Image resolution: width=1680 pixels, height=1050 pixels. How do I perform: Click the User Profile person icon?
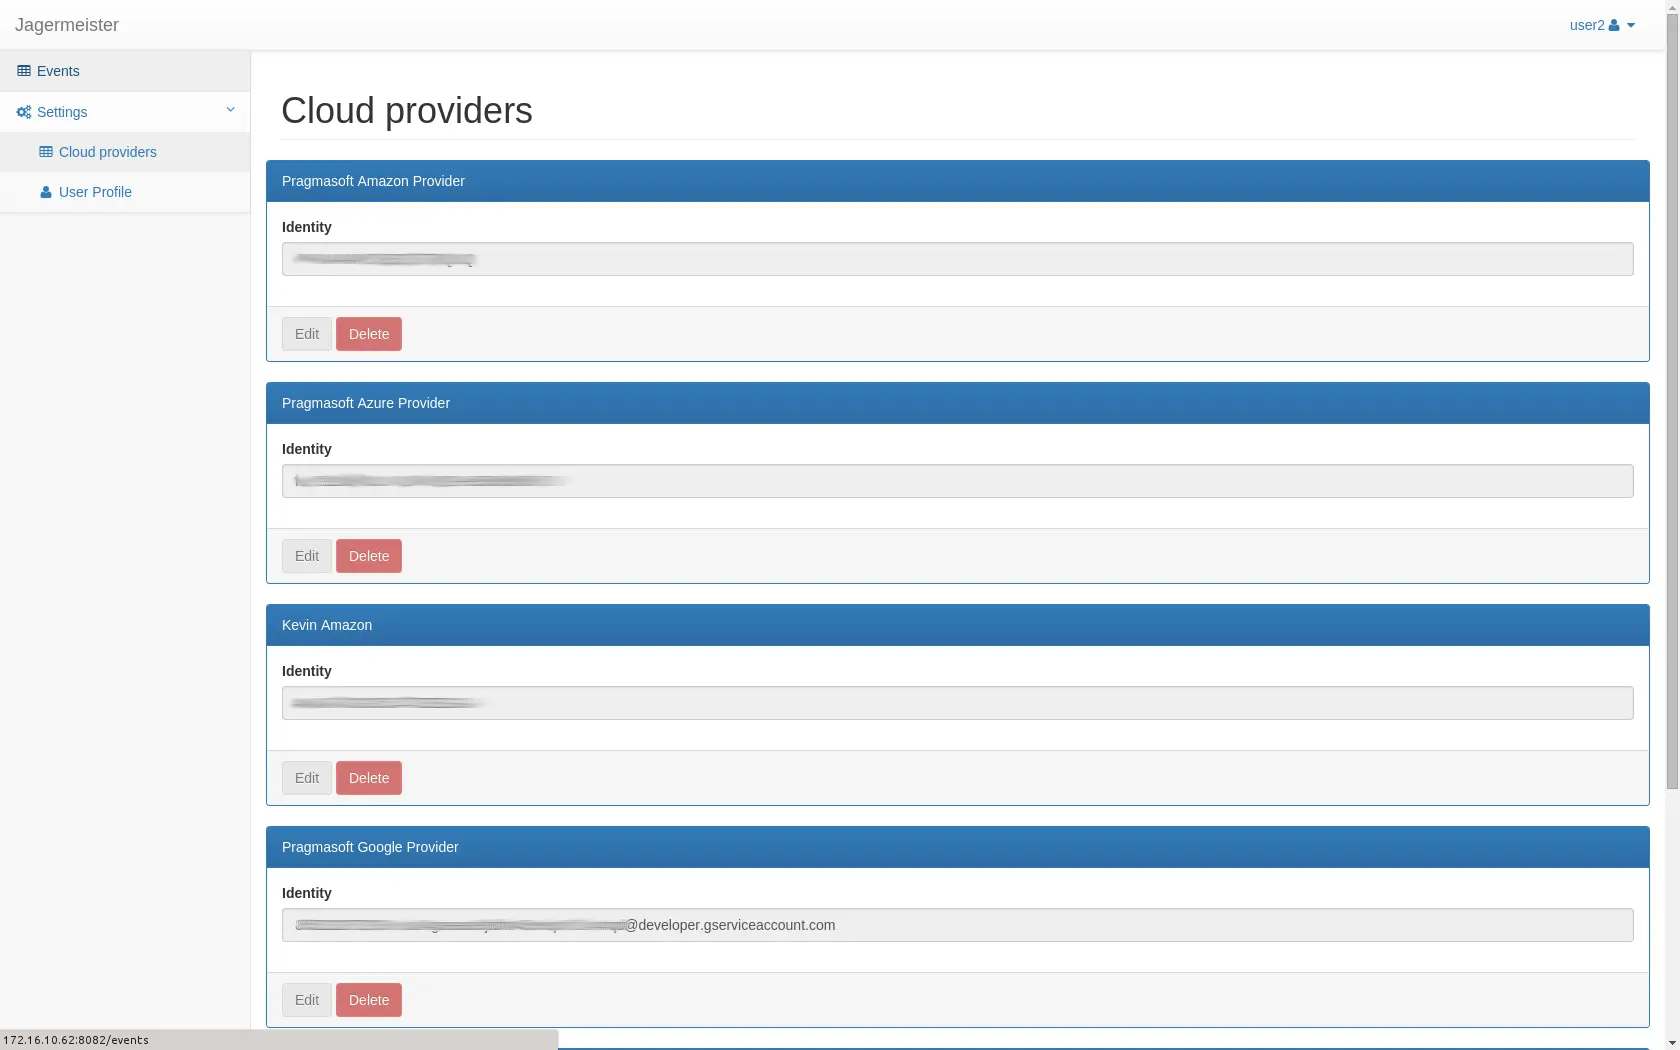click(46, 192)
